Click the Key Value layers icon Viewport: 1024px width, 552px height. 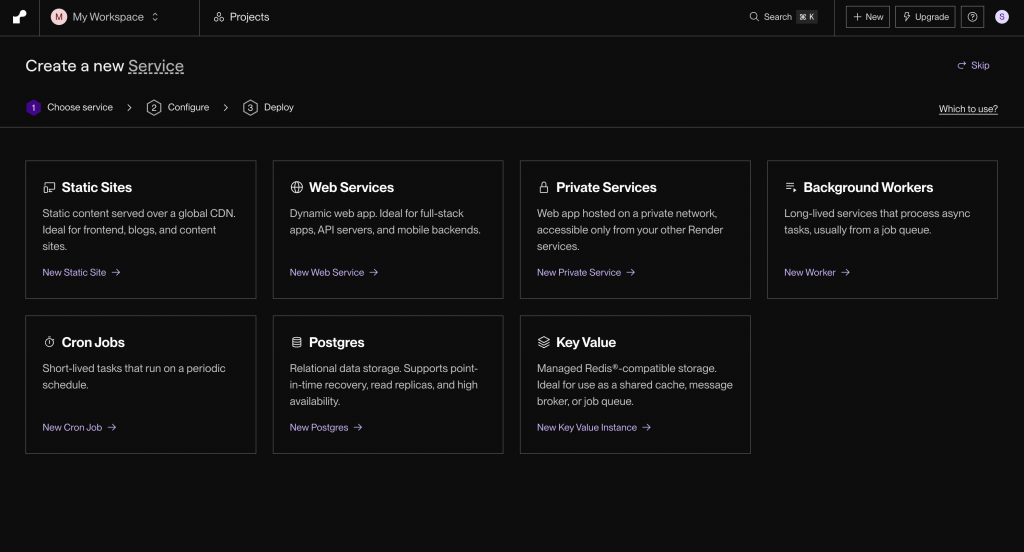coord(544,342)
